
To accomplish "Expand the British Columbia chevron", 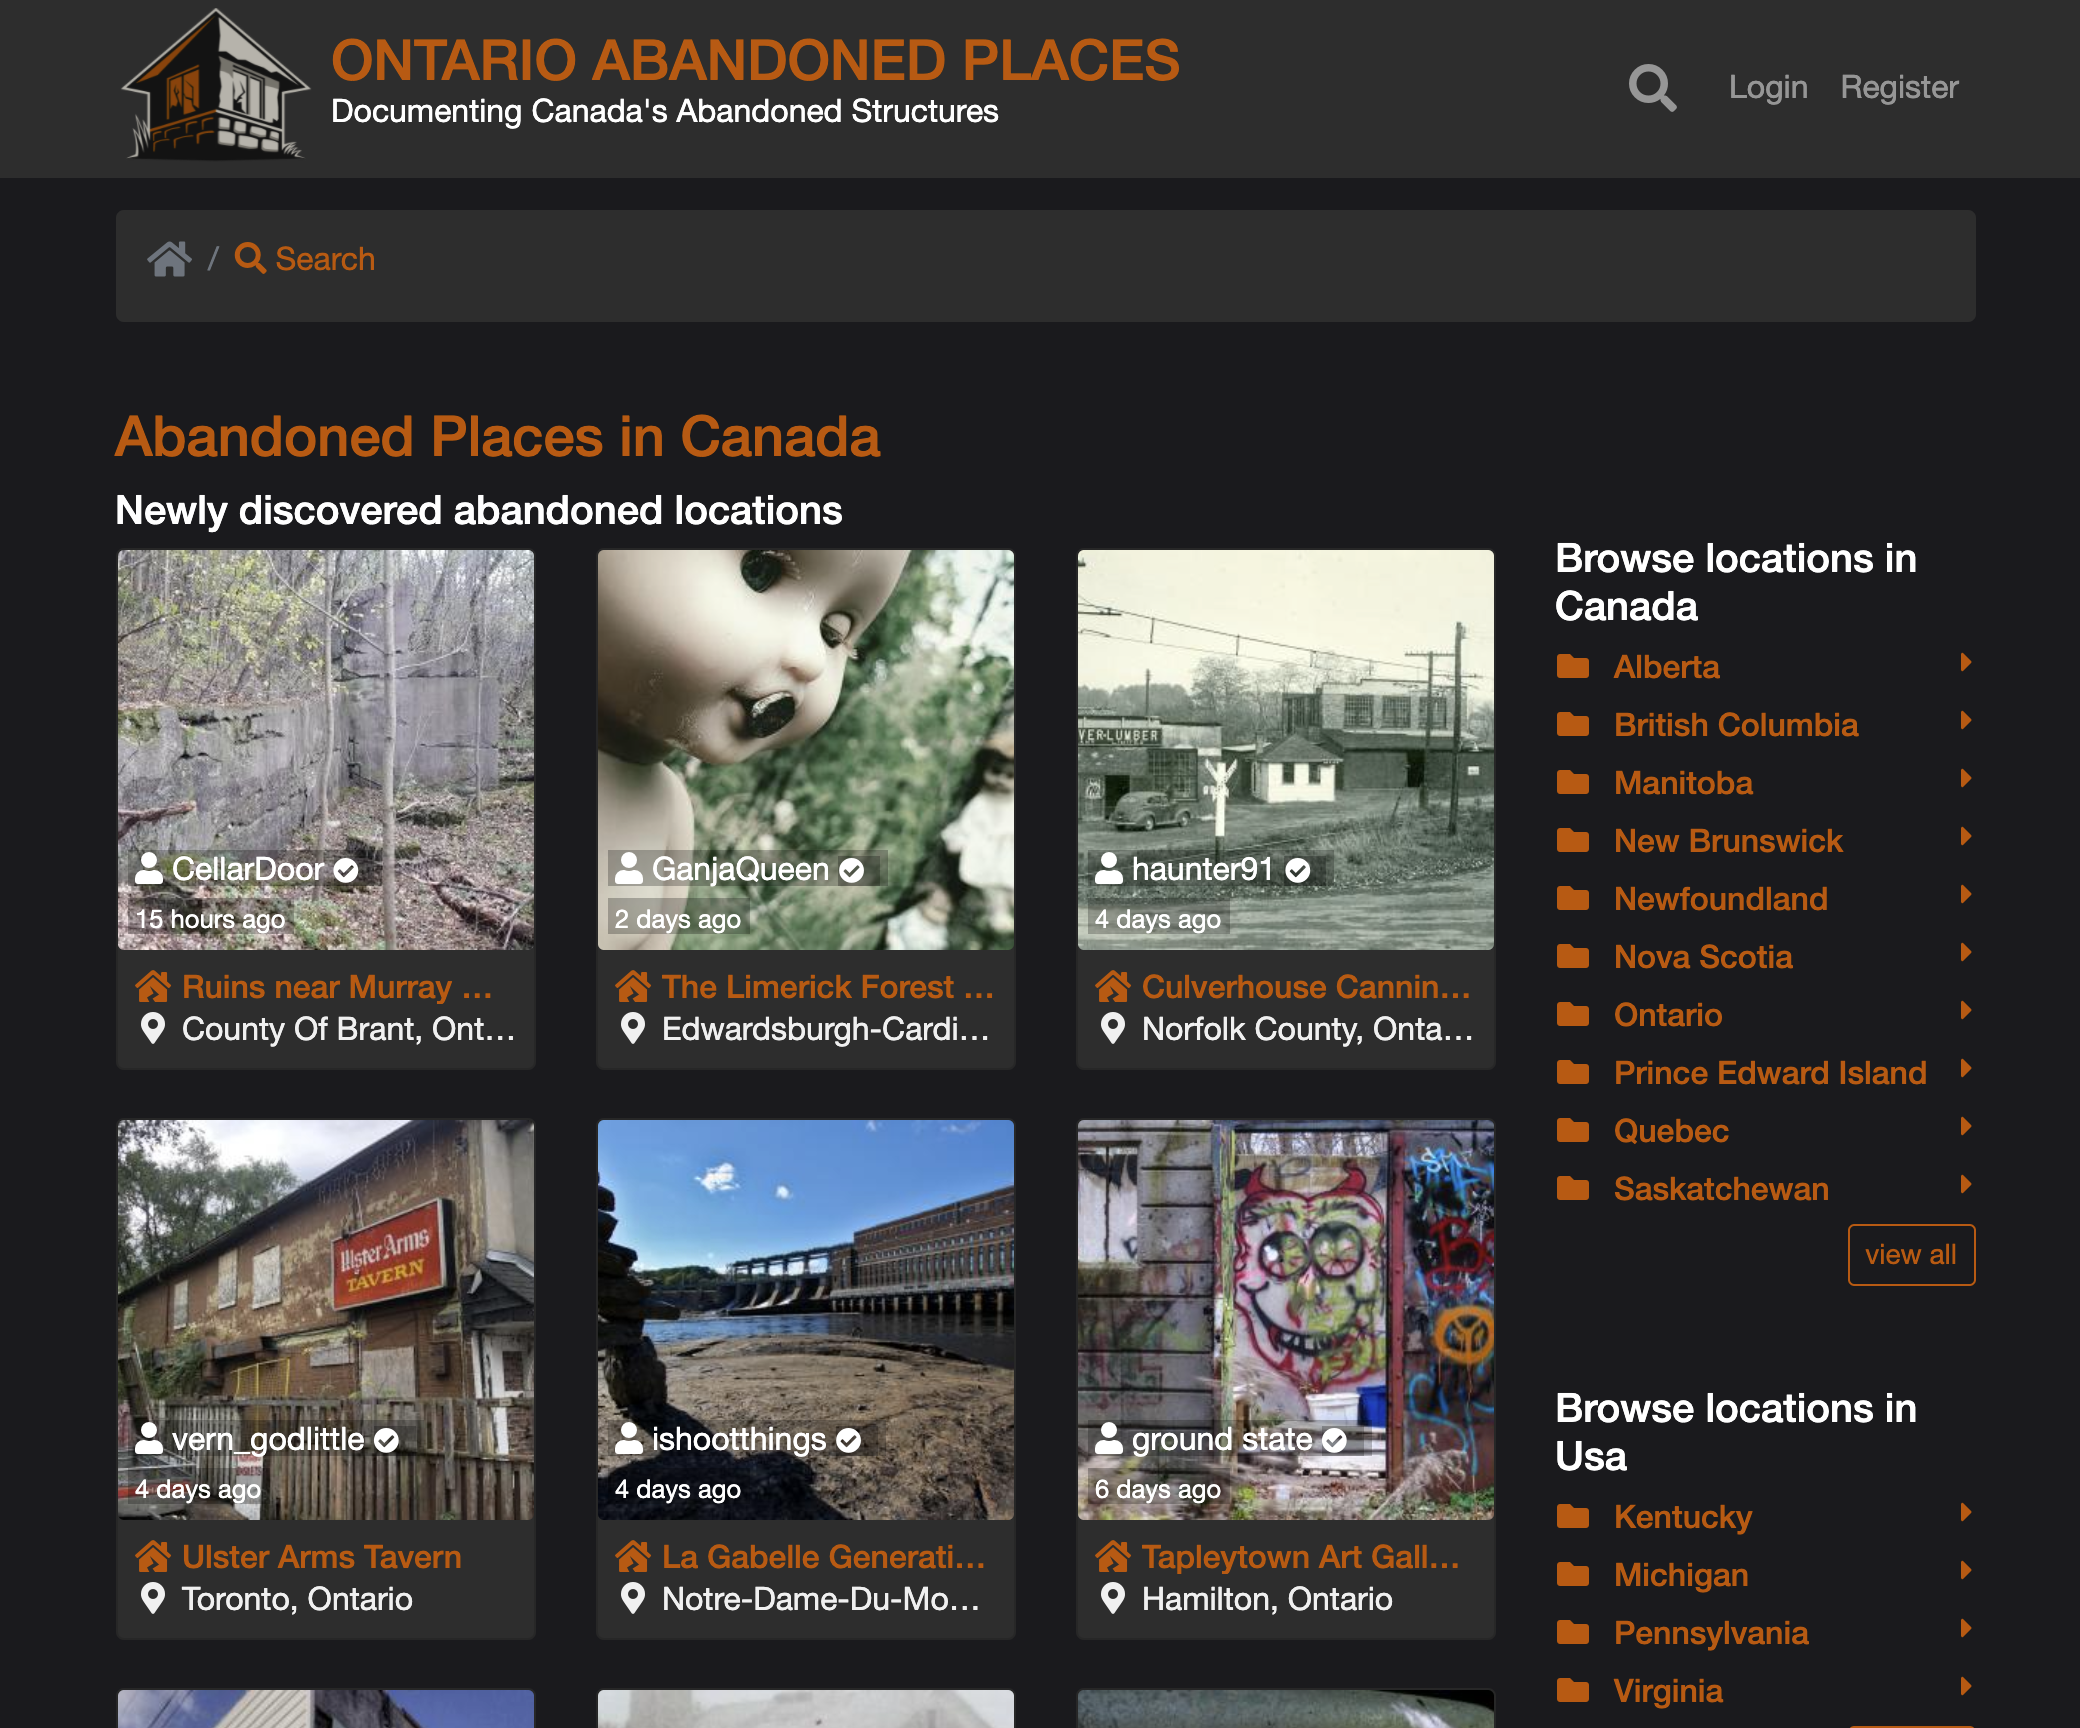I will pyautogui.click(x=1966, y=722).
